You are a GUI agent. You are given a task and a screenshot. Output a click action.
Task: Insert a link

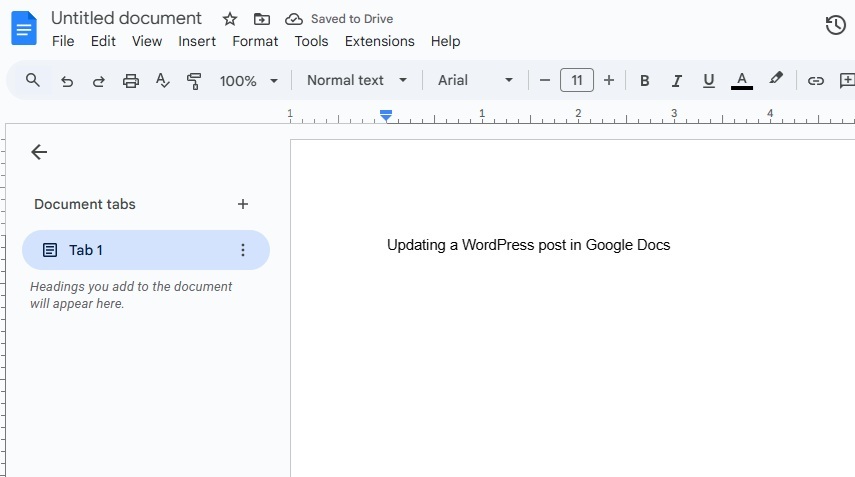point(816,81)
